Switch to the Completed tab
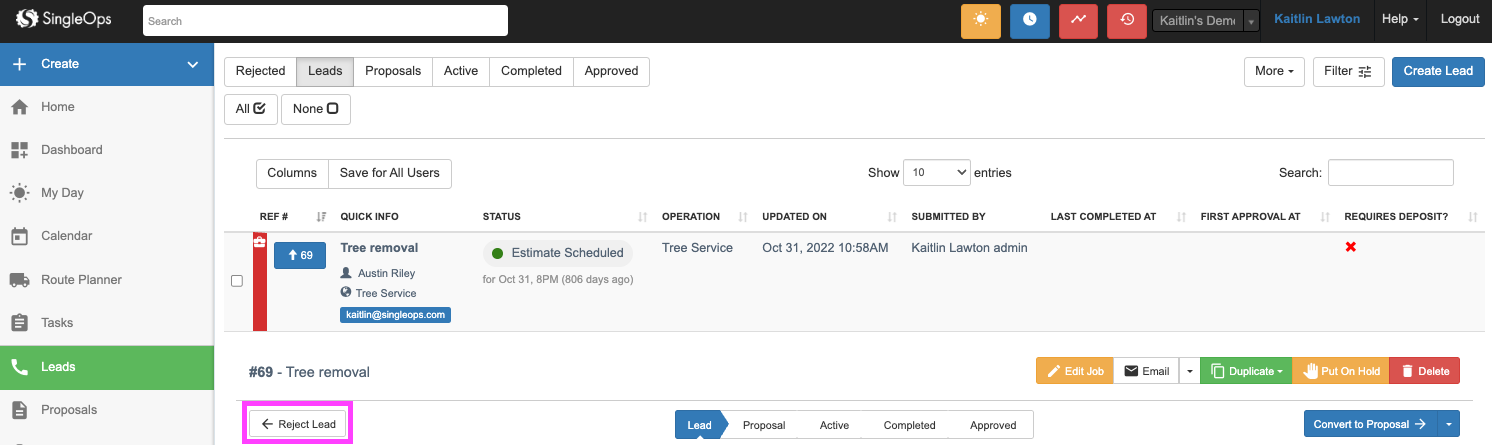This screenshot has height=445, width=1492. [x=531, y=71]
